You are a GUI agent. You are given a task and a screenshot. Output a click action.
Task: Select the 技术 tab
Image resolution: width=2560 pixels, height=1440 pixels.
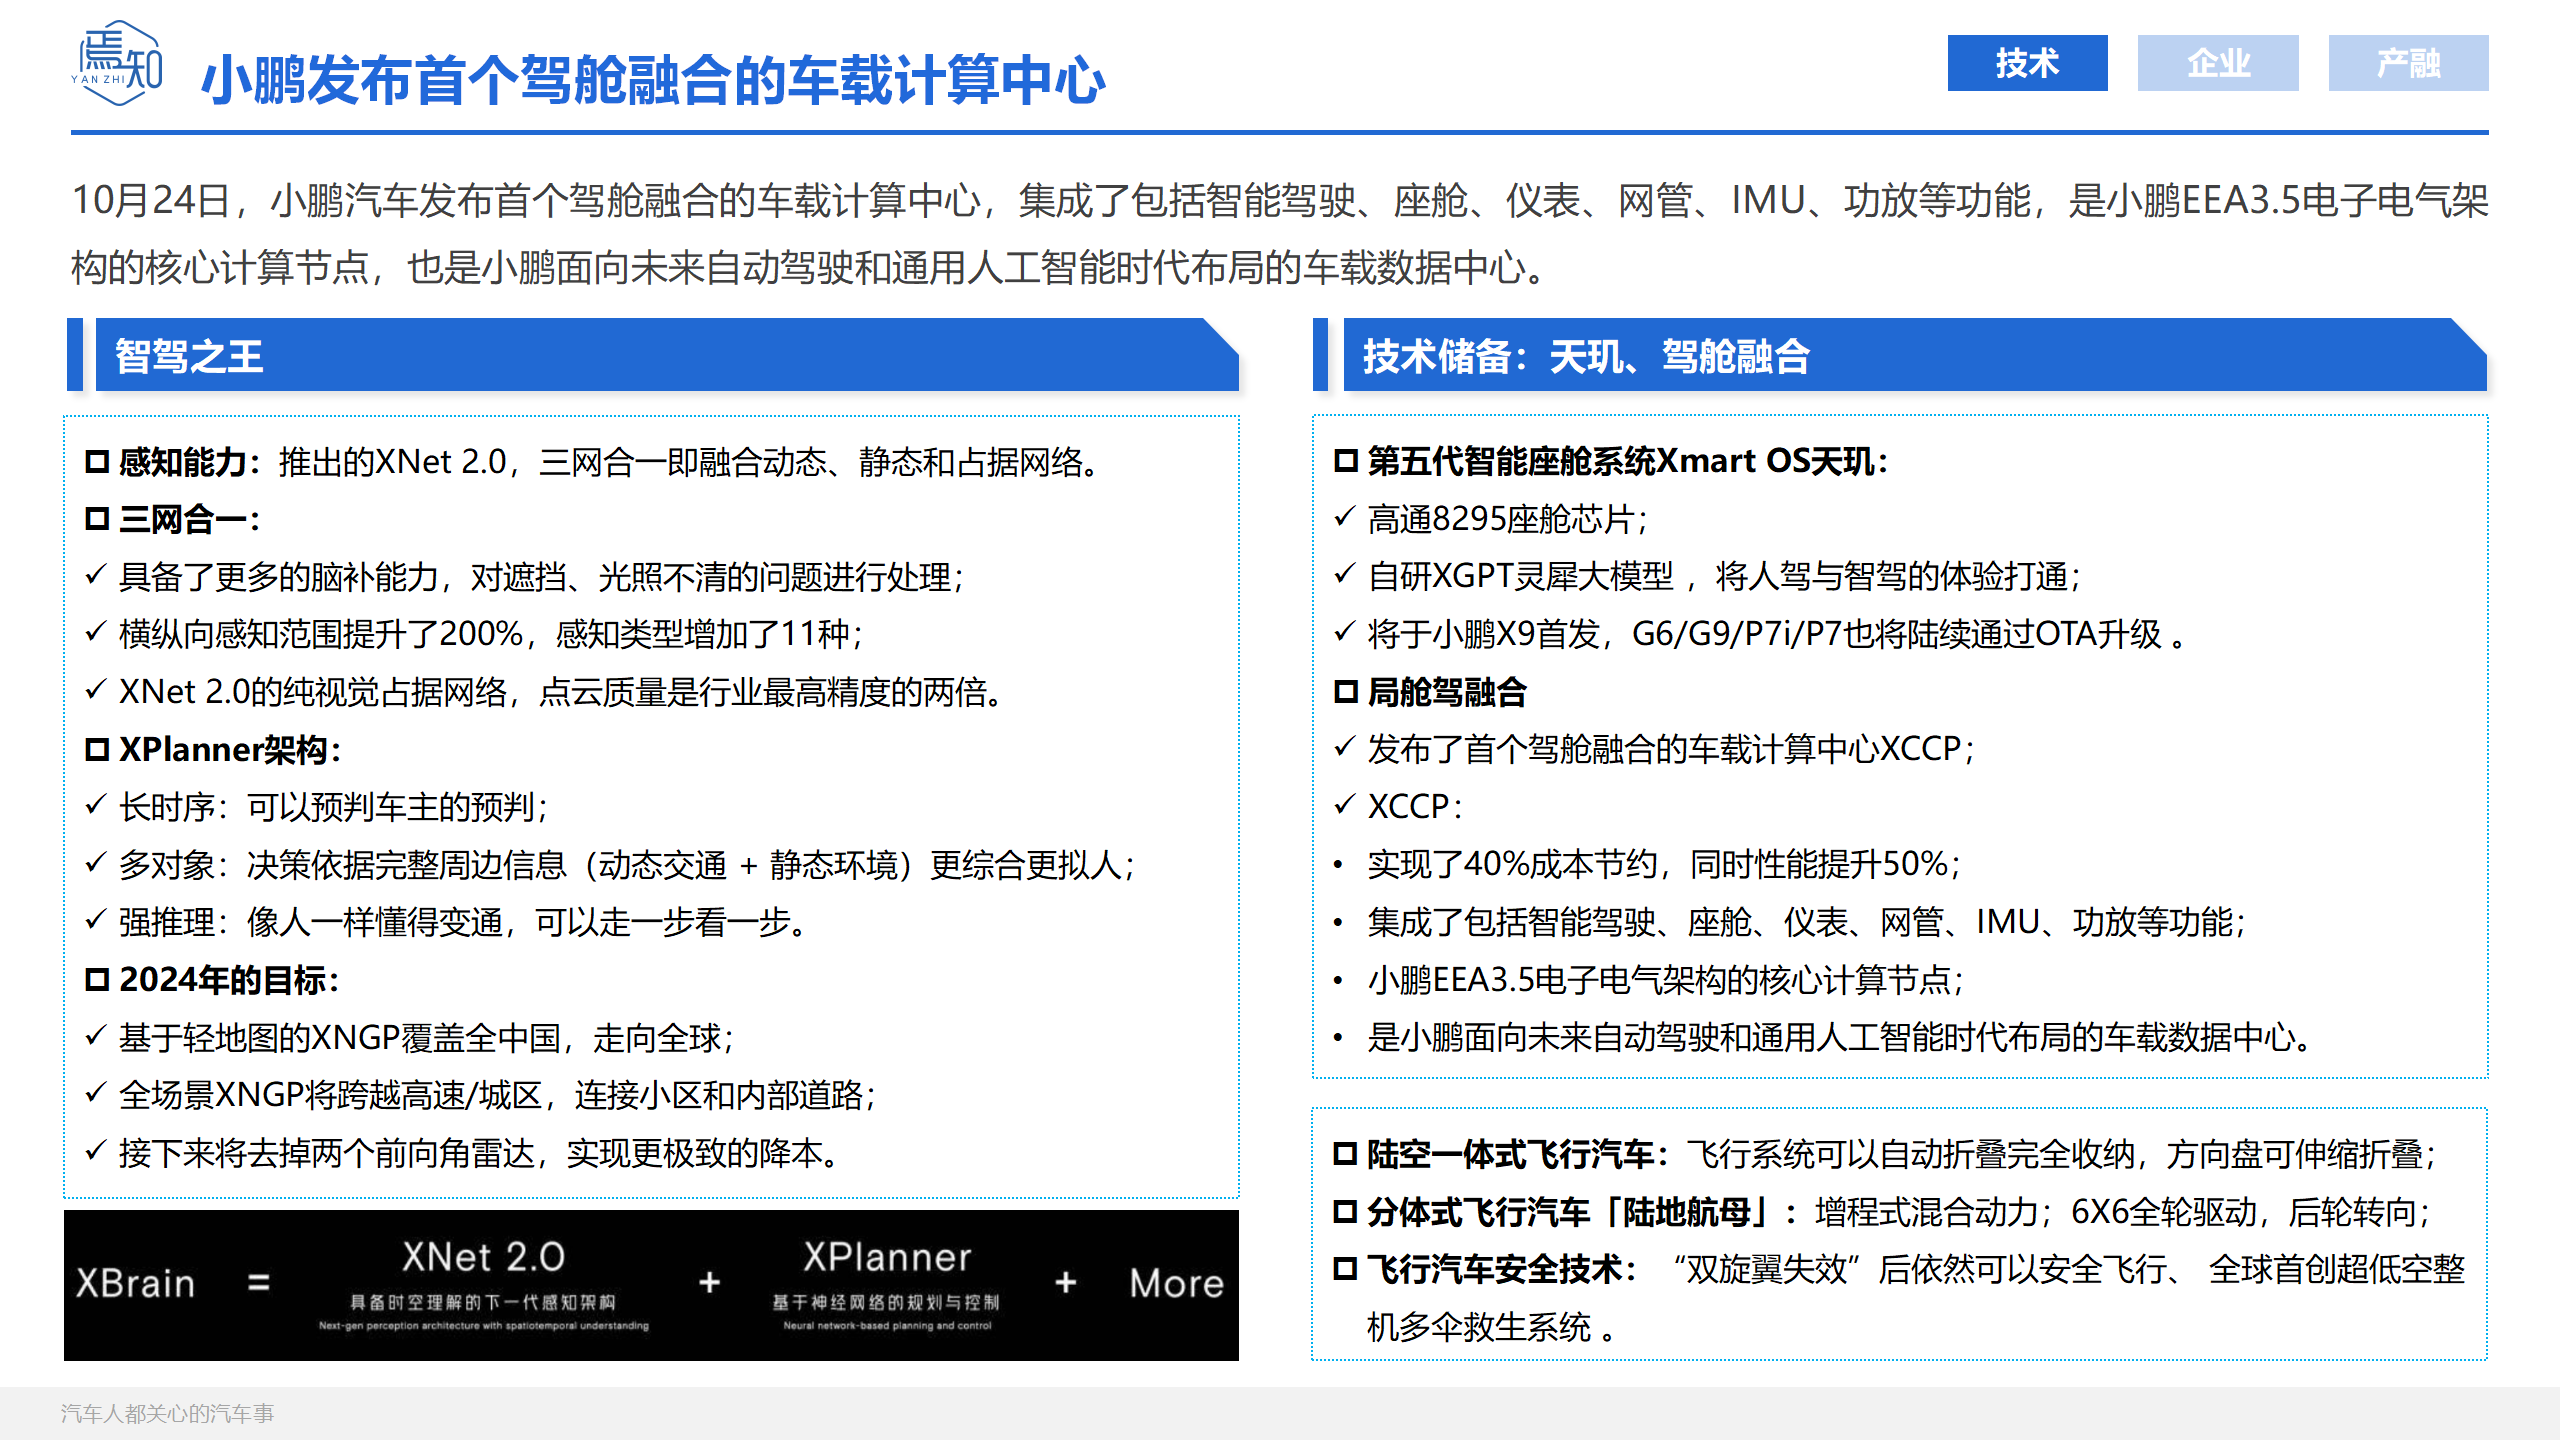(2027, 63)
